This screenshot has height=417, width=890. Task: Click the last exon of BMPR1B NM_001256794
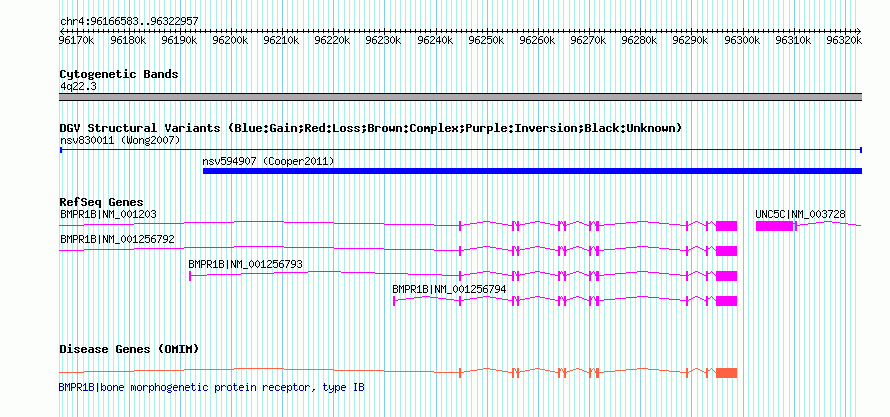[727, 301]
